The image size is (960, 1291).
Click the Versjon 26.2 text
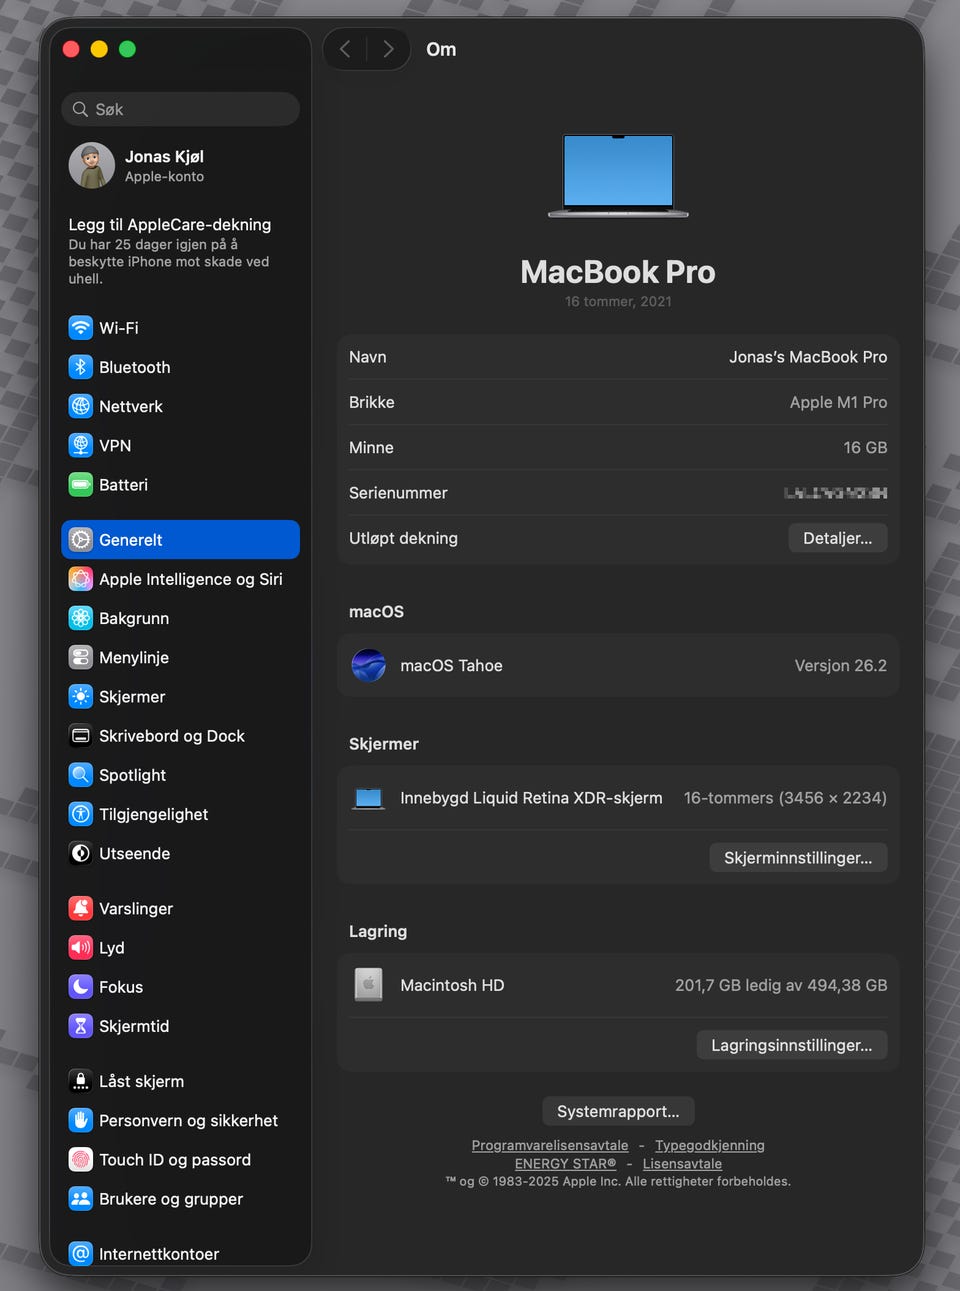coord(841,665)
